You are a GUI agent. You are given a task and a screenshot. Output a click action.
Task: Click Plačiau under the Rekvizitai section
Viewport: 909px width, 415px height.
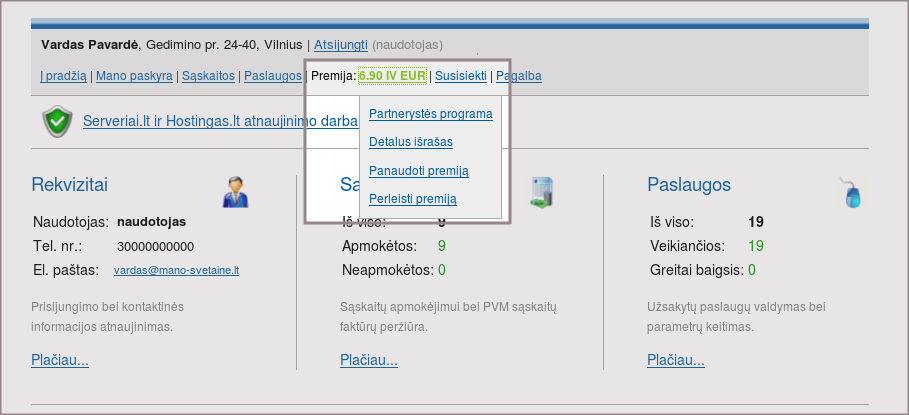click(60, 360)
